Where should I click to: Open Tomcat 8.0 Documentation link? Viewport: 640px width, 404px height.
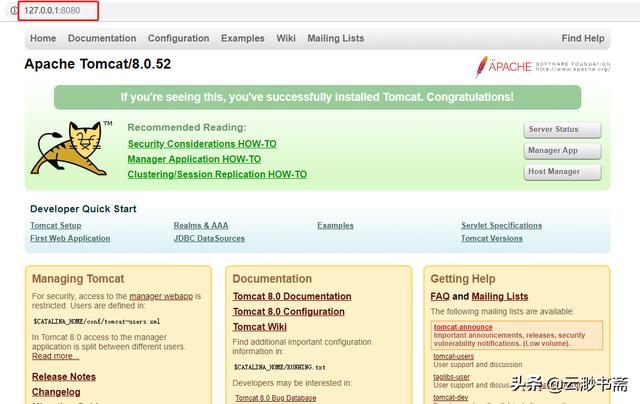[292, 296]
